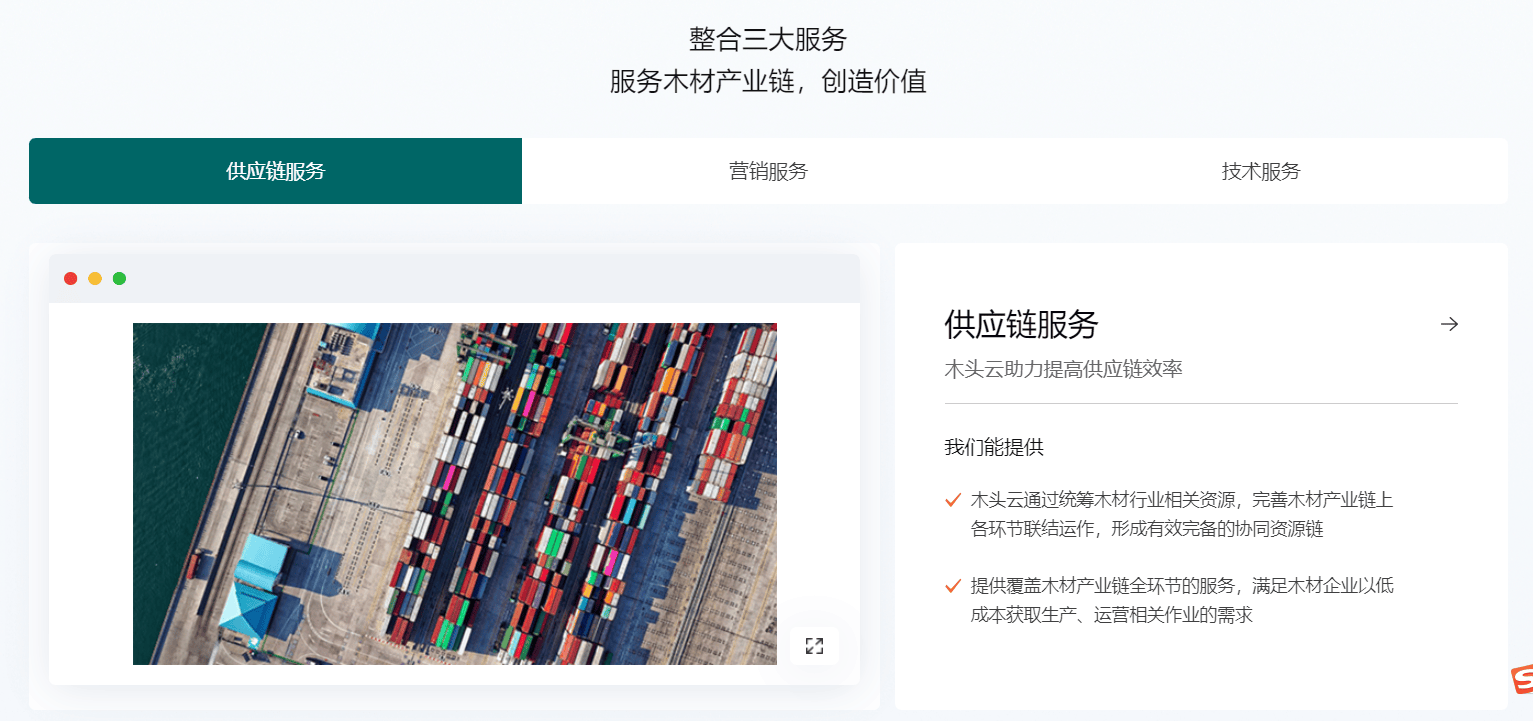Click the subtitle 木头云助力提高供应链效率
The image size is (1533, 721).
click(1063, 369)
